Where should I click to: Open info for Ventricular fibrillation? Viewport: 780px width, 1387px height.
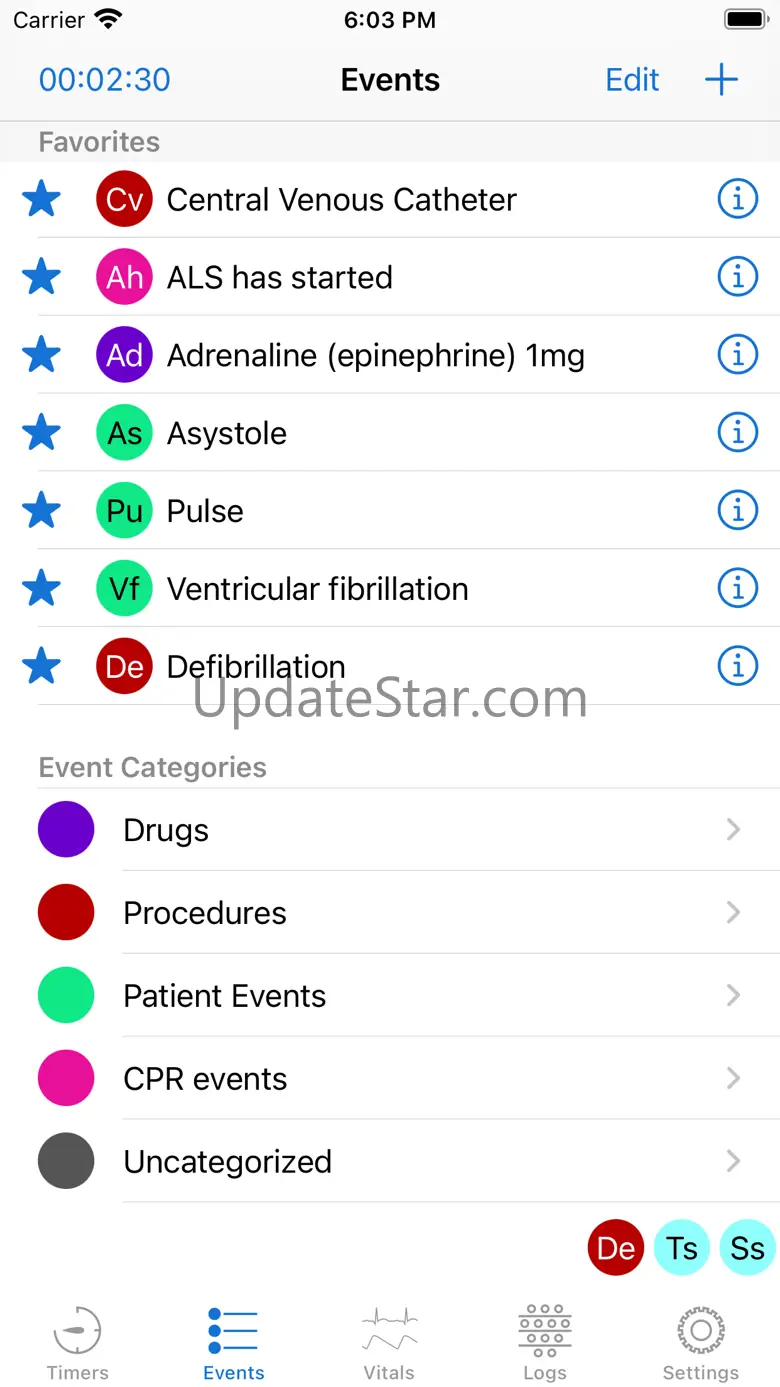click(738, 589)
